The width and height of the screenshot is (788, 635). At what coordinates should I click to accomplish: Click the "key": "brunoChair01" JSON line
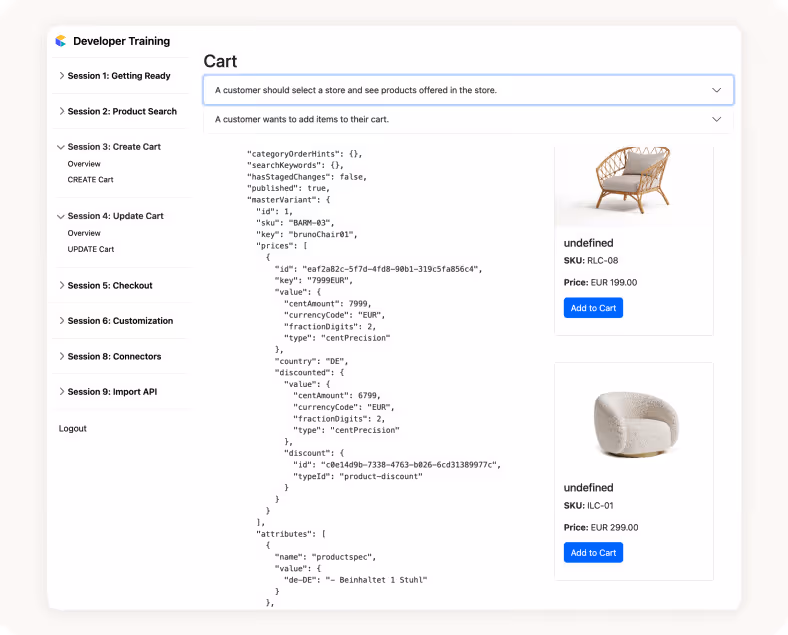coord(307,234)
